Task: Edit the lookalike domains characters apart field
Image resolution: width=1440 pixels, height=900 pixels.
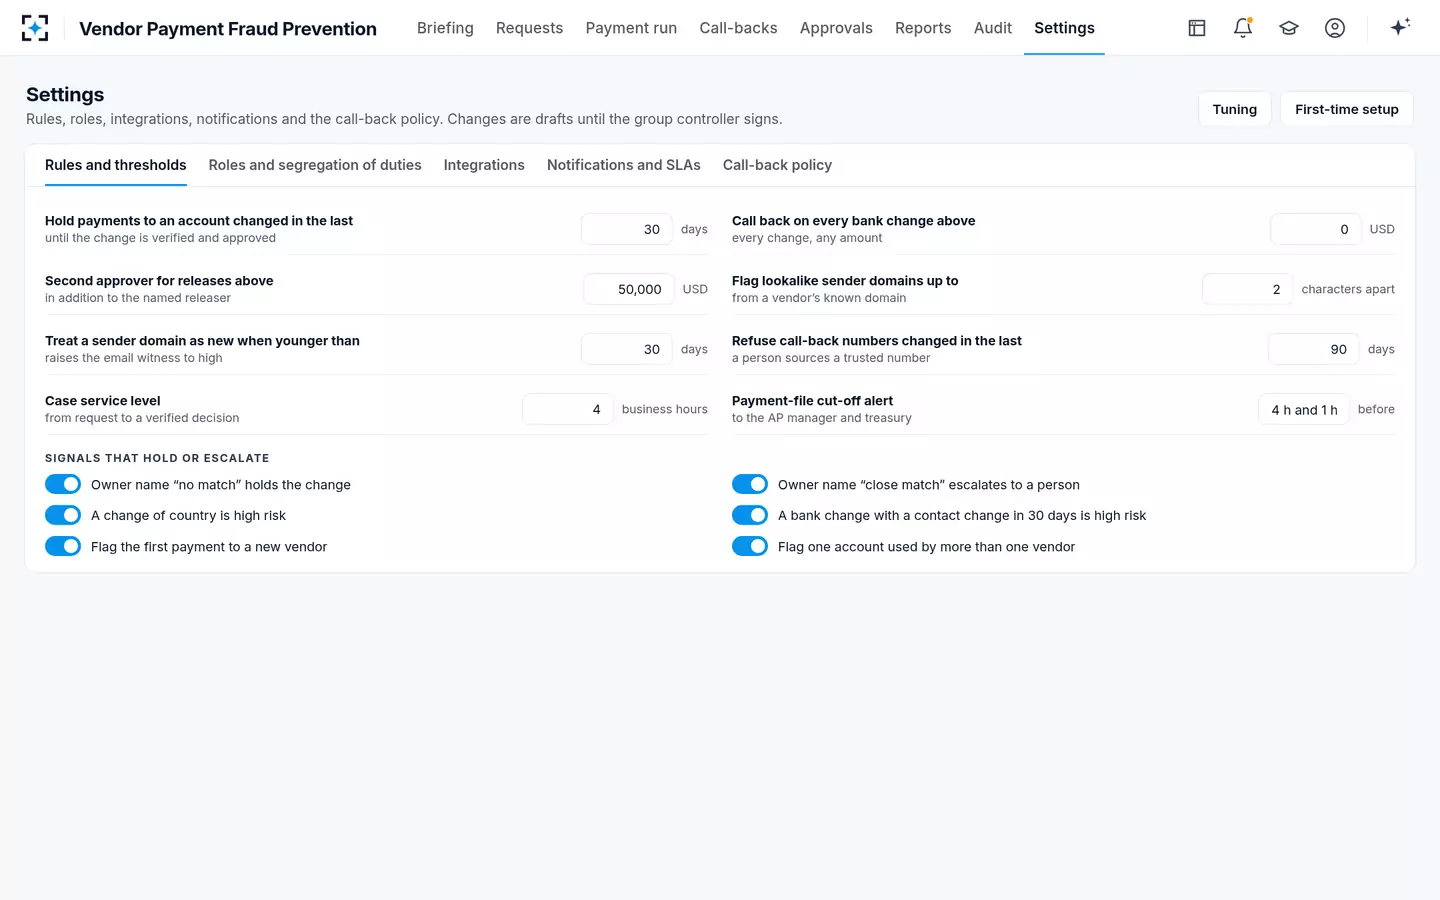Action: pos(1248,290)
